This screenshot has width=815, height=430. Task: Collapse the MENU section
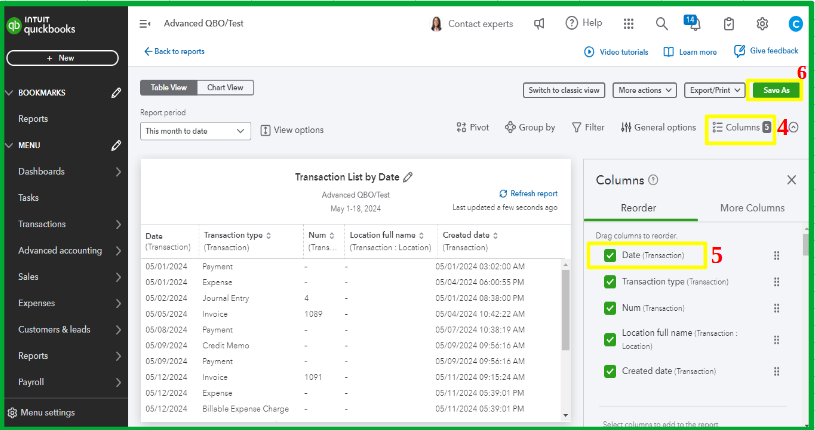[x=9, y=146]
